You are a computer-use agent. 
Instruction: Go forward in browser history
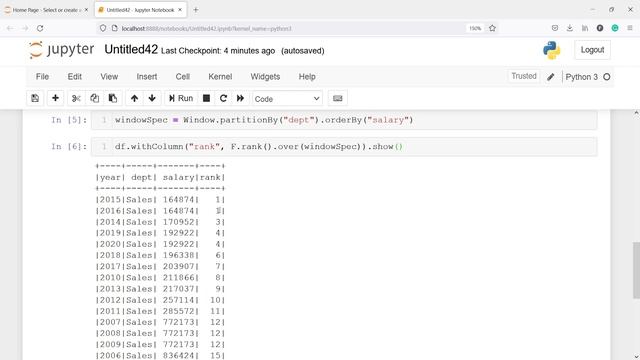[25, 28]
